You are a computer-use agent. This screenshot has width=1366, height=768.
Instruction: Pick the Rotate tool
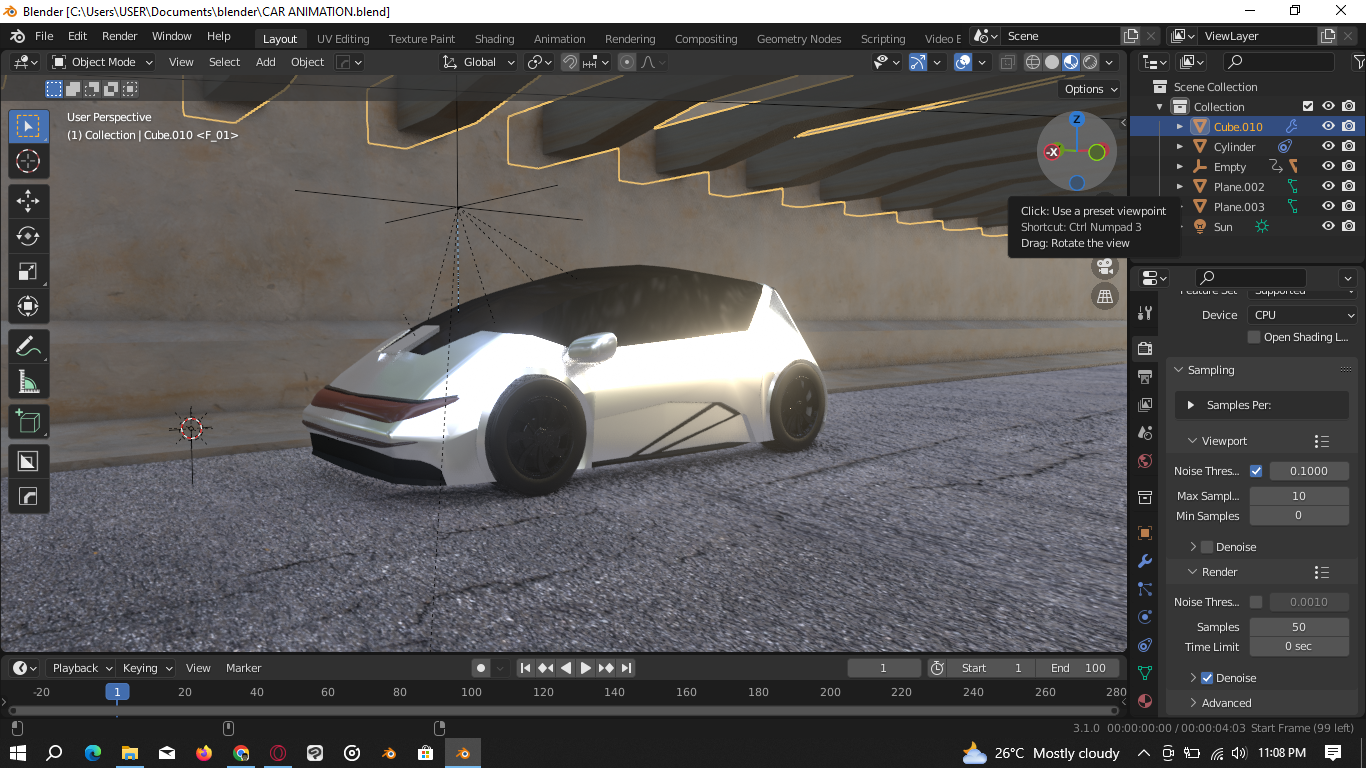point(28,236)
